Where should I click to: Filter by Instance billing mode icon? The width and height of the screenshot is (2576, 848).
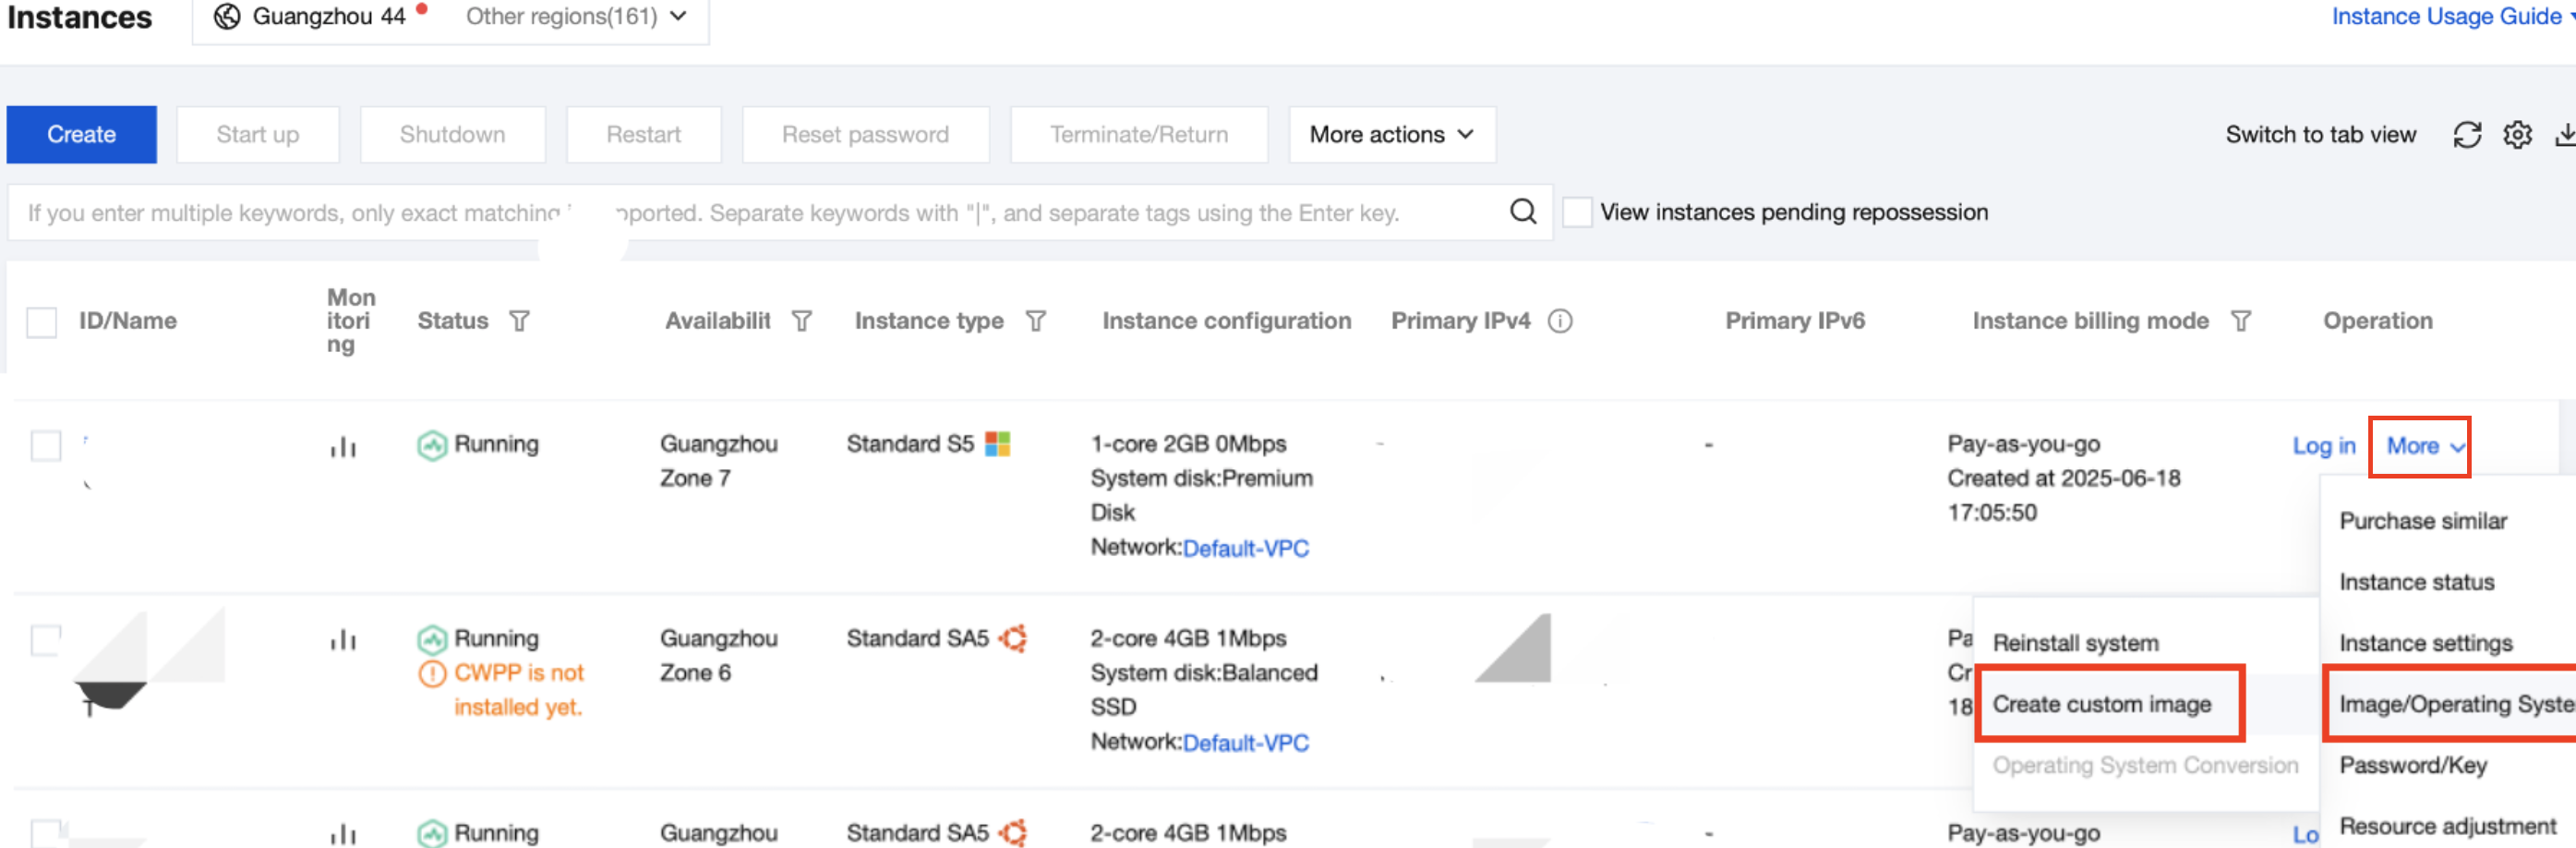point(2240,321)
